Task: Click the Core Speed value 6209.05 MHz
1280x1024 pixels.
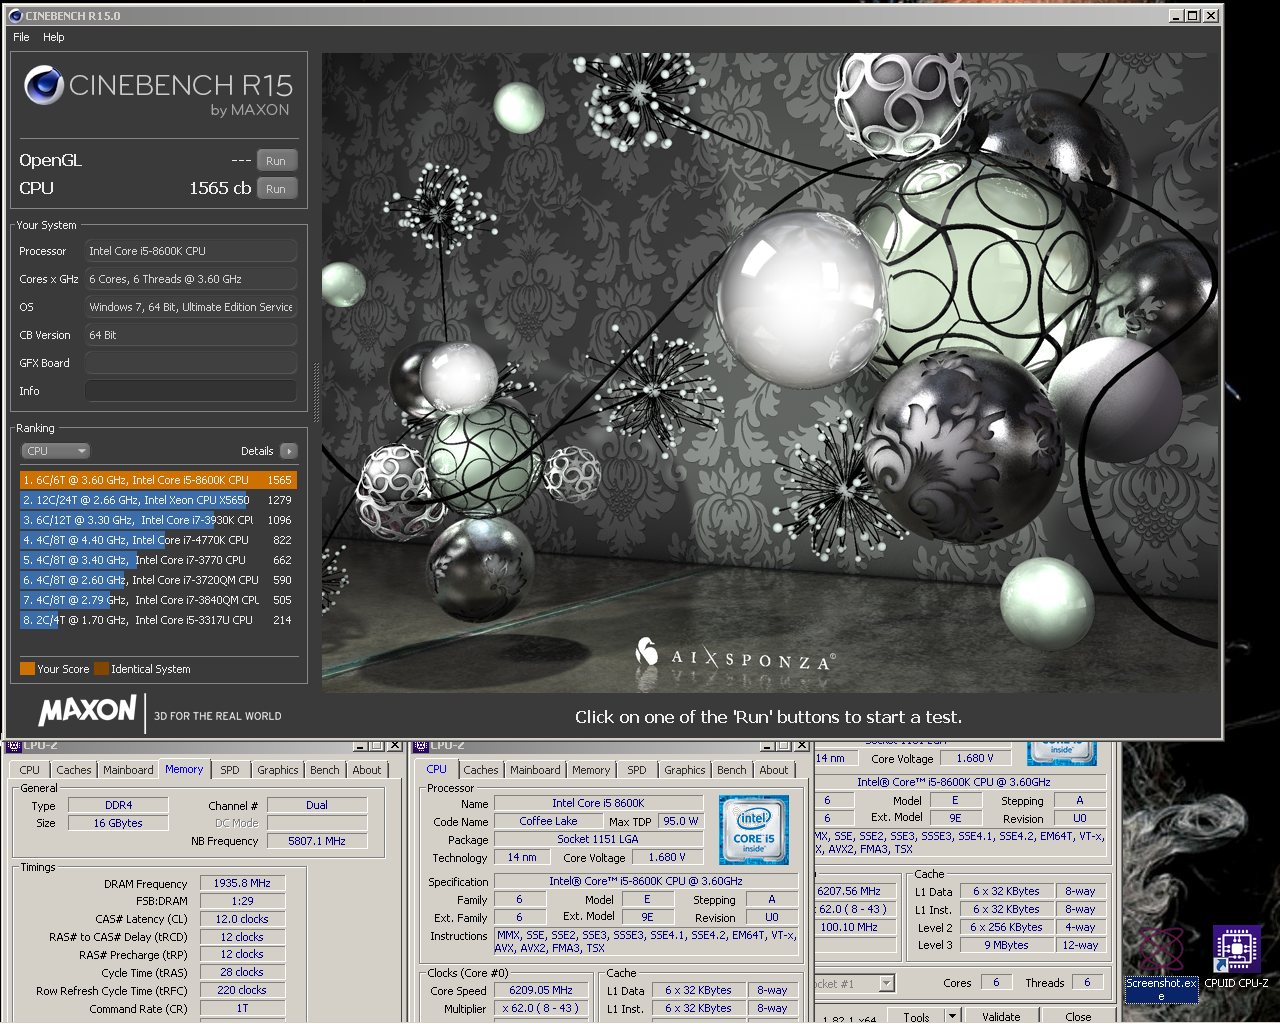Action: pos(541,990)
